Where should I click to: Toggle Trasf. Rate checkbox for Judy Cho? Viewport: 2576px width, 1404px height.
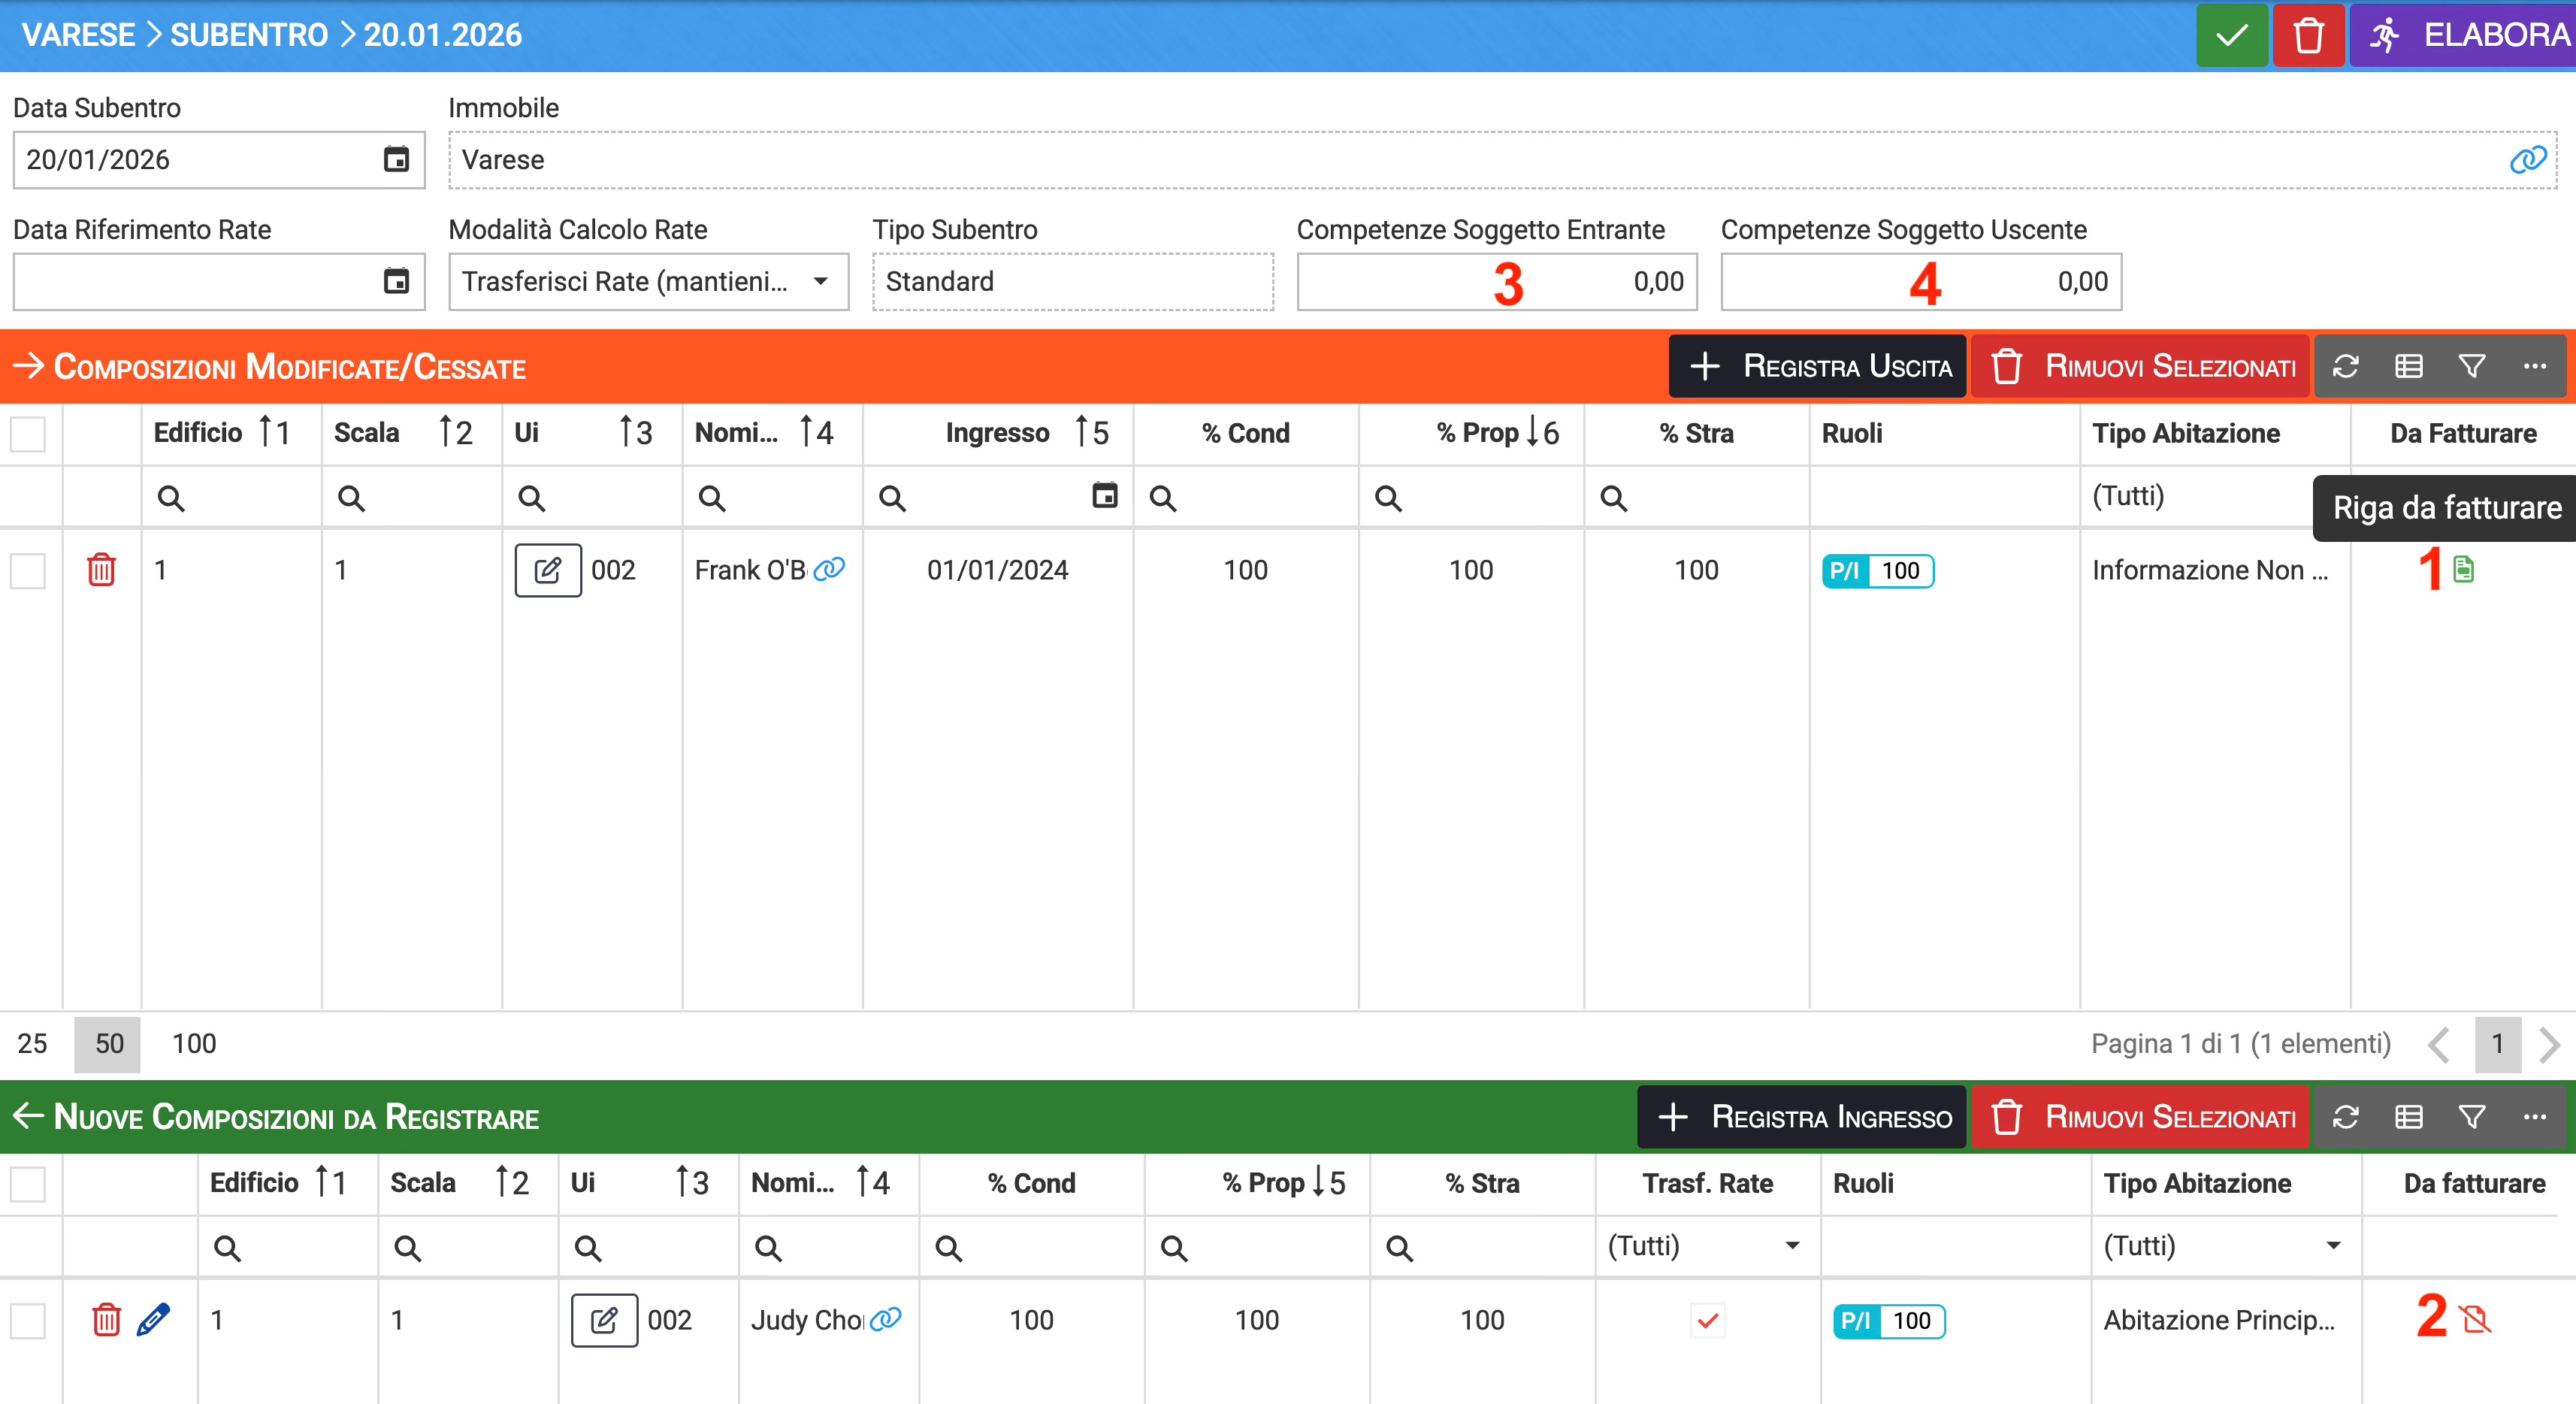click(x=1707, y=1320)
